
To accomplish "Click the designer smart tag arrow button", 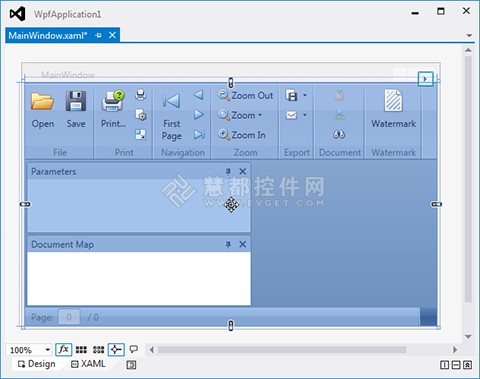I will tap(425, 79).
